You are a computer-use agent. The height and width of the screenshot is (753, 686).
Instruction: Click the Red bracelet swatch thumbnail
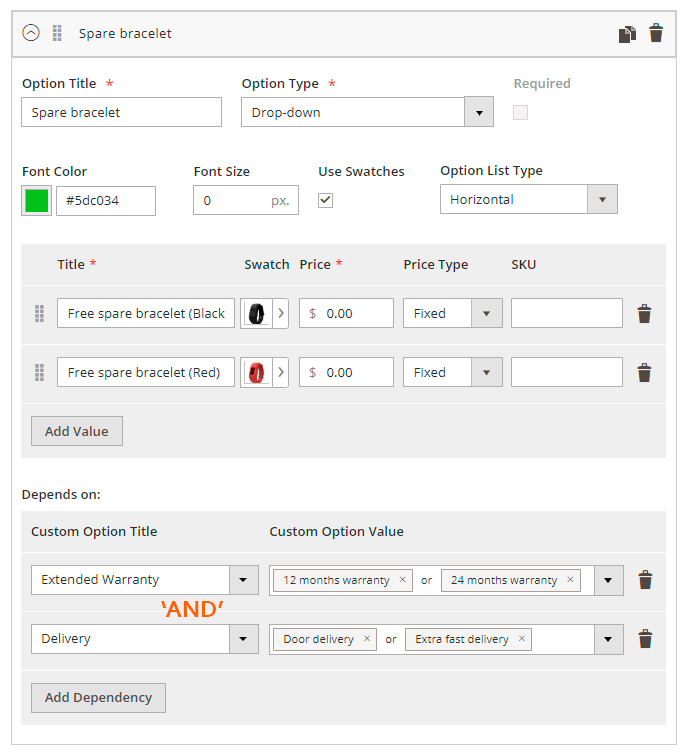(256, 373)
